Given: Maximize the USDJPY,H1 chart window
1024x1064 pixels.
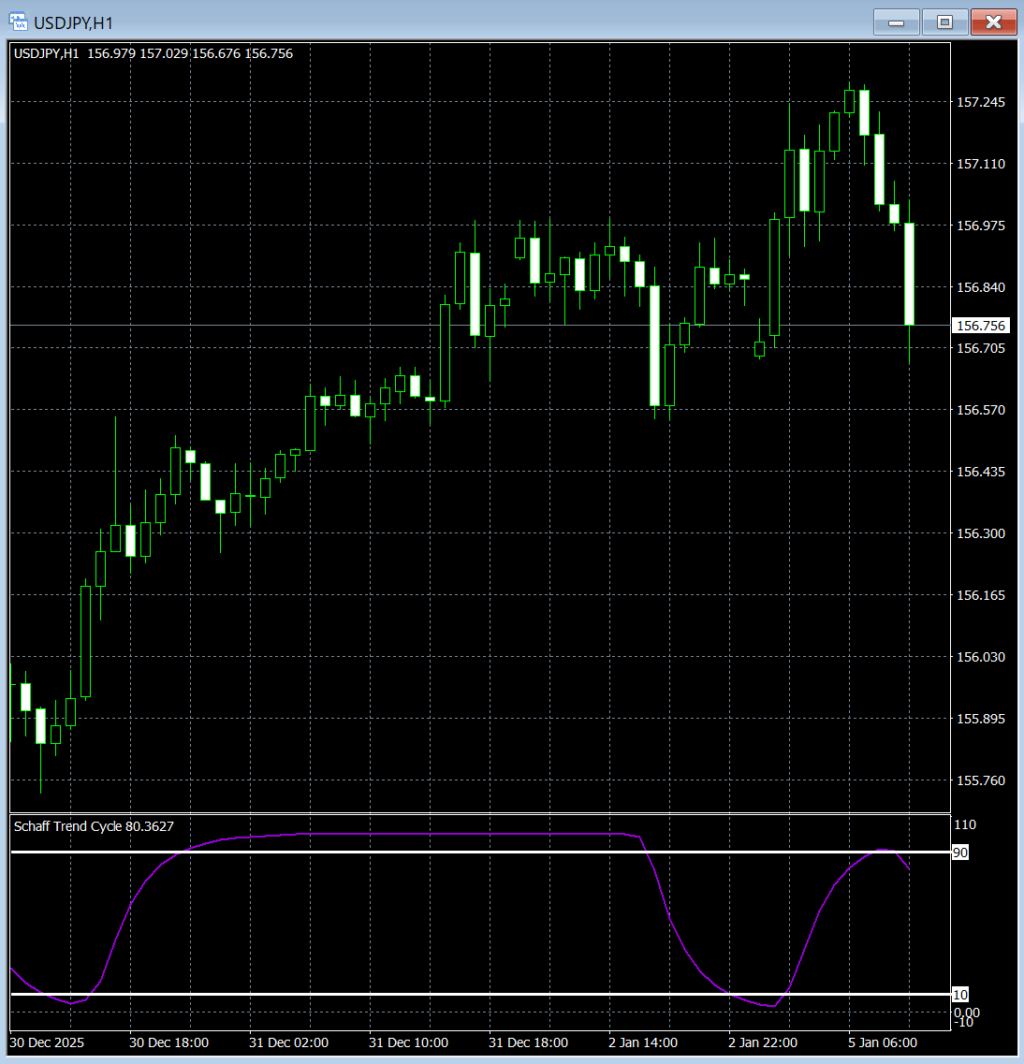Looking at the screenshot, I should point(944,21).
